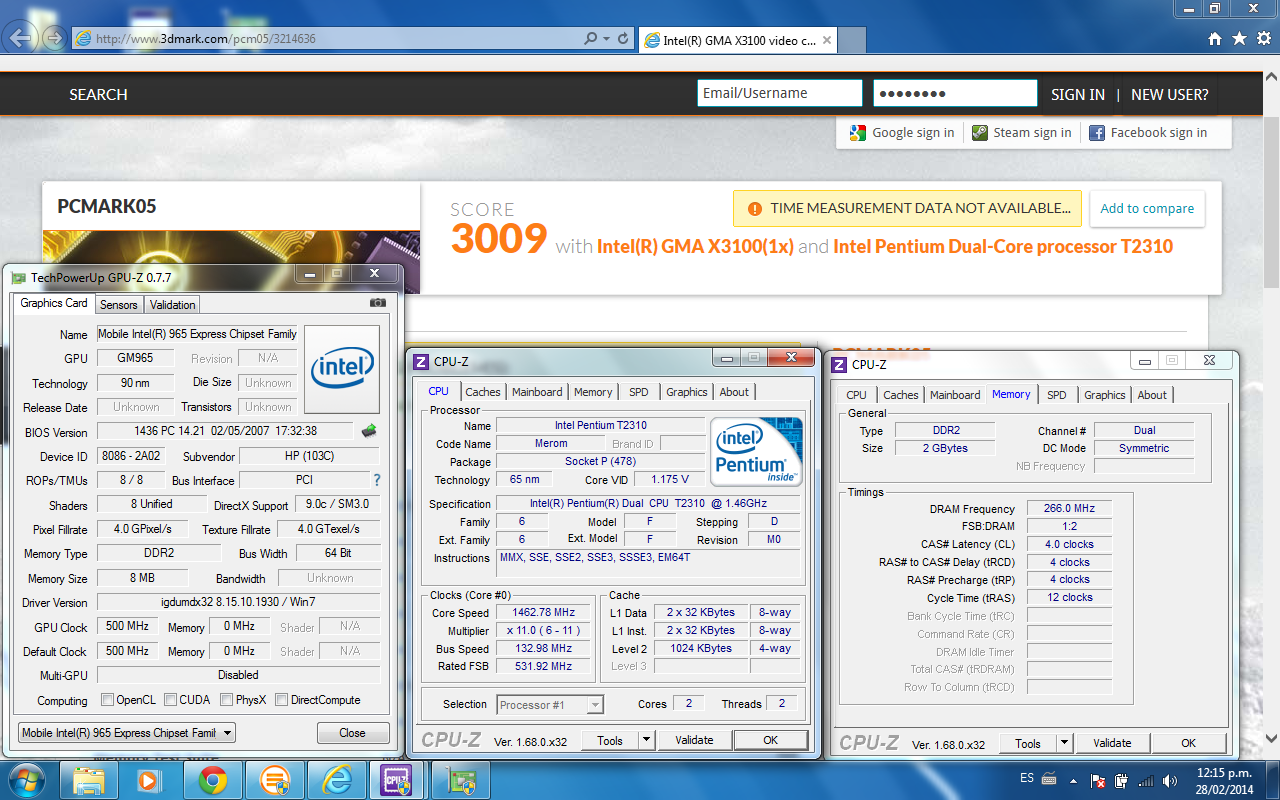Sign in with Facebook button

(x=1148, y=132)
